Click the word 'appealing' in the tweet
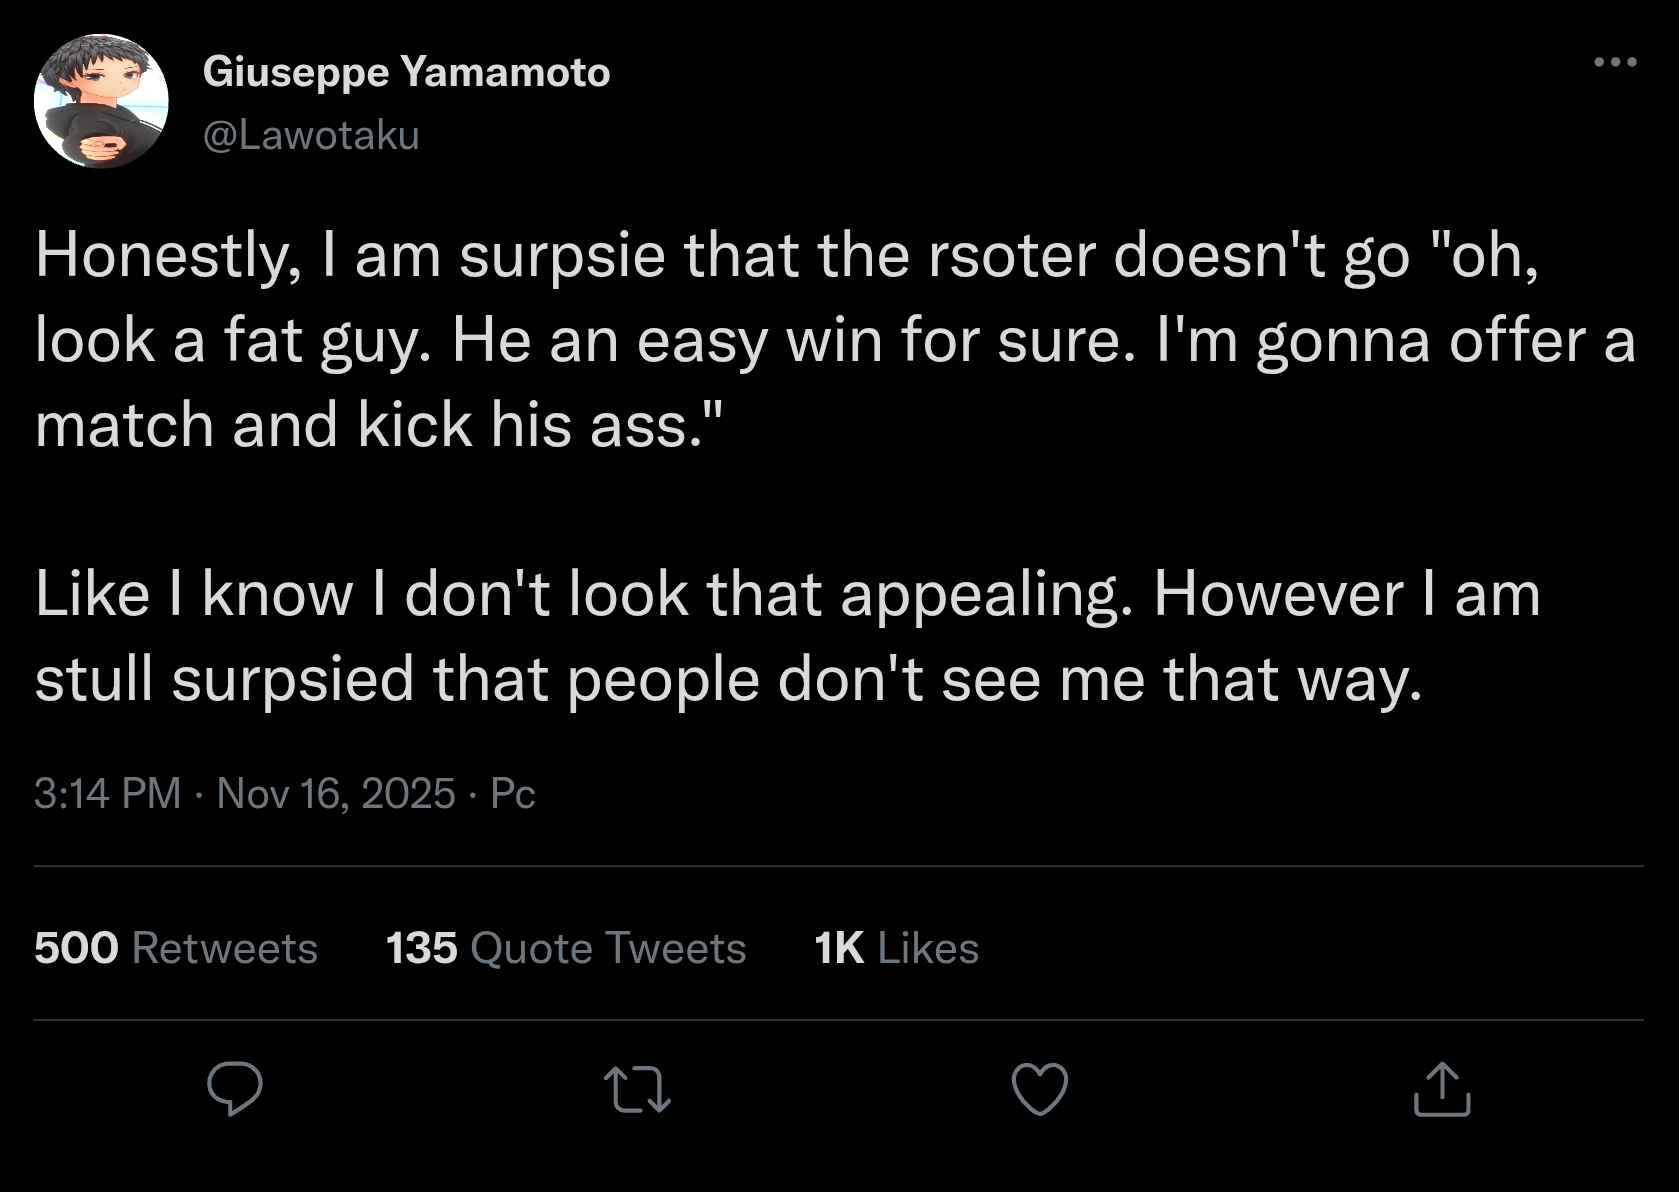 pyautogui.click(x=985, y=597)
